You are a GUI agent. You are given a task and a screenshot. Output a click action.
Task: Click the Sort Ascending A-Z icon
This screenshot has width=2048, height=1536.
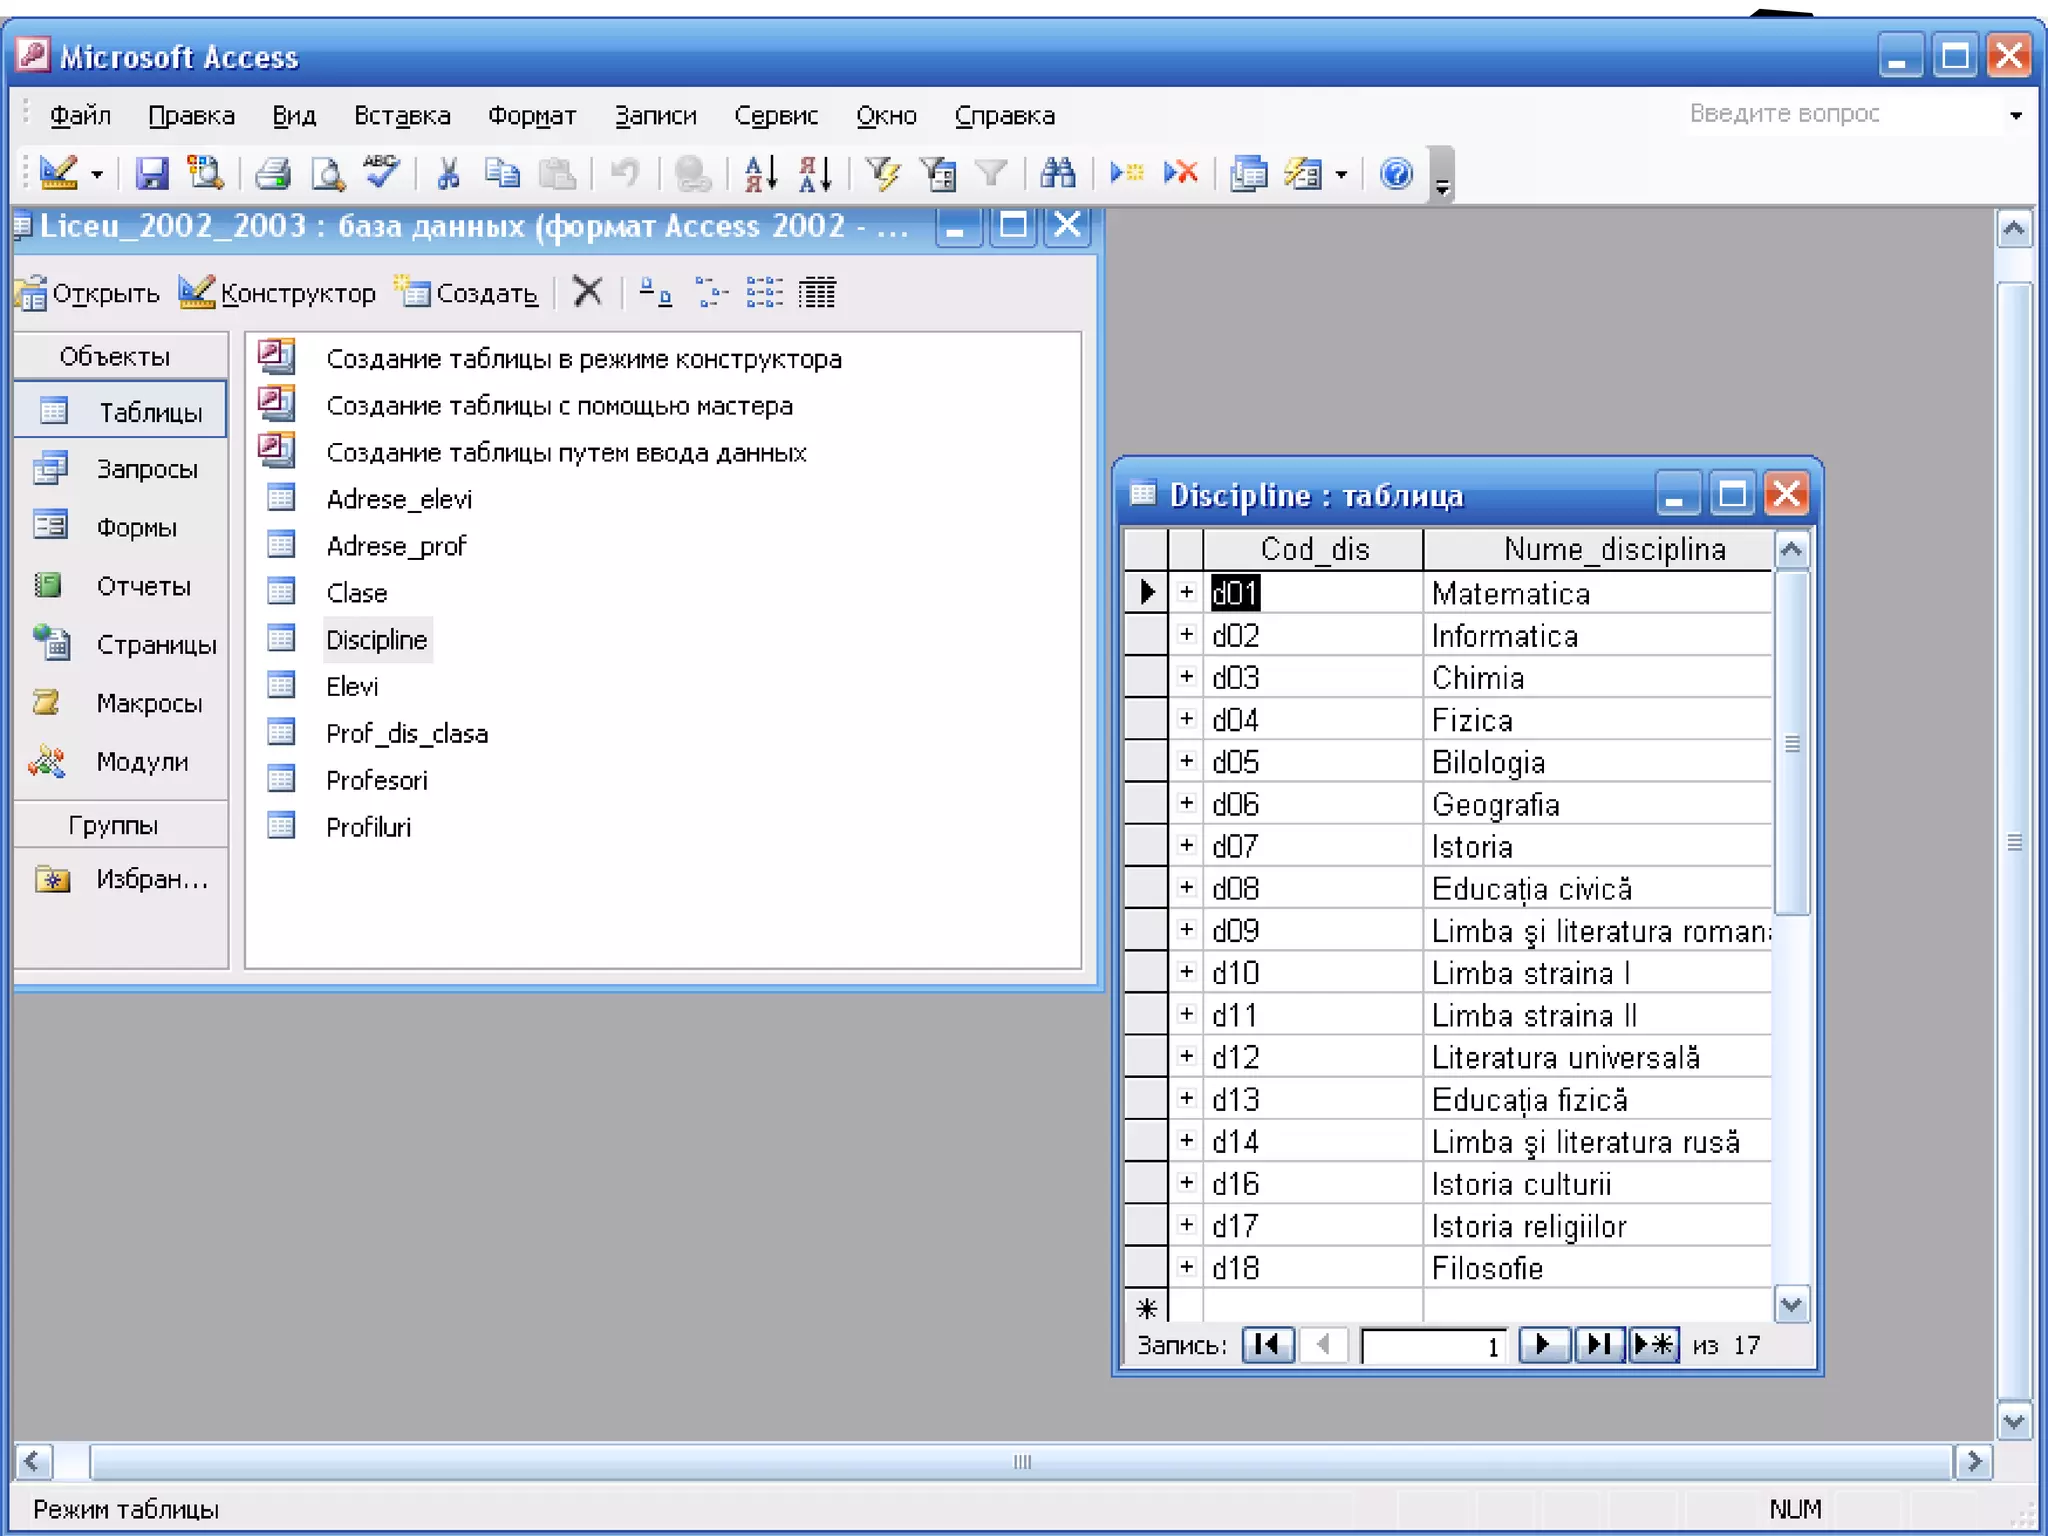[760, 174]
